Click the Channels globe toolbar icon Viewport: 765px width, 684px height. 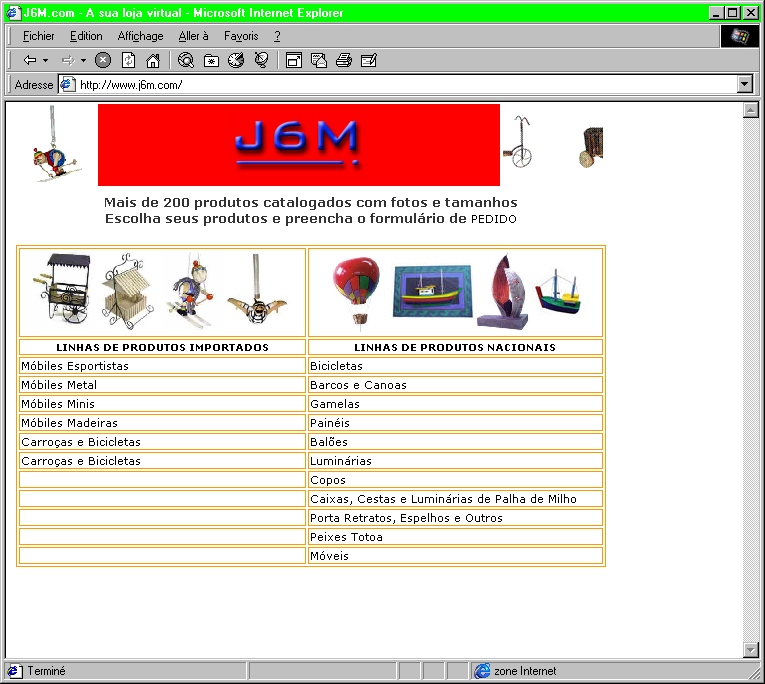click(262, 60)
